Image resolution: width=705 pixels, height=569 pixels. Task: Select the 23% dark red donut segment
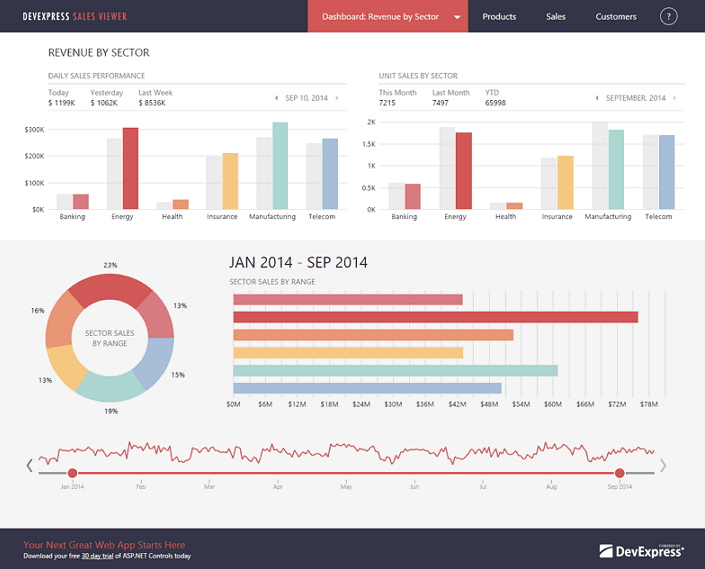coord(109,288)
